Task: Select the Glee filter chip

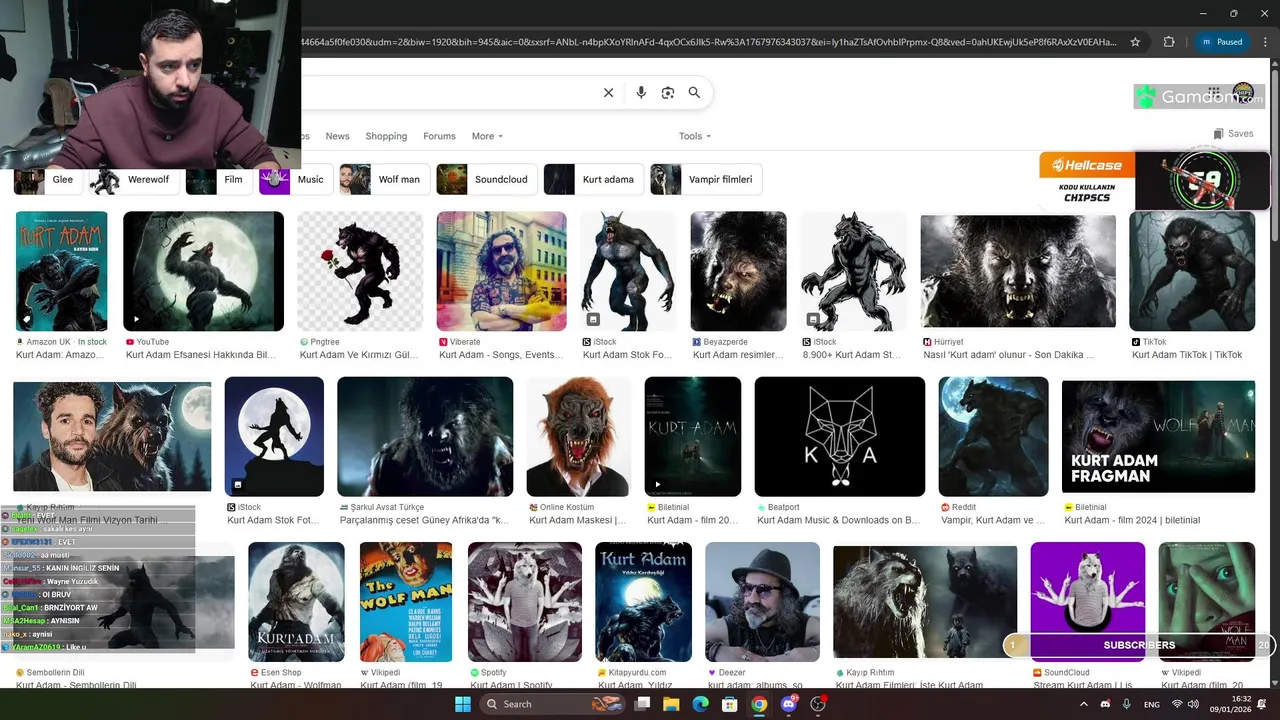Action: point(47,180)
